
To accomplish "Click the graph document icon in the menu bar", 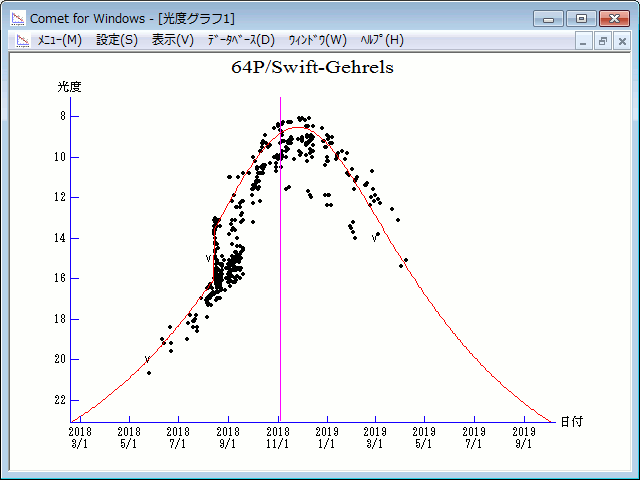I will pyautogui.click(x=21, y=40).
